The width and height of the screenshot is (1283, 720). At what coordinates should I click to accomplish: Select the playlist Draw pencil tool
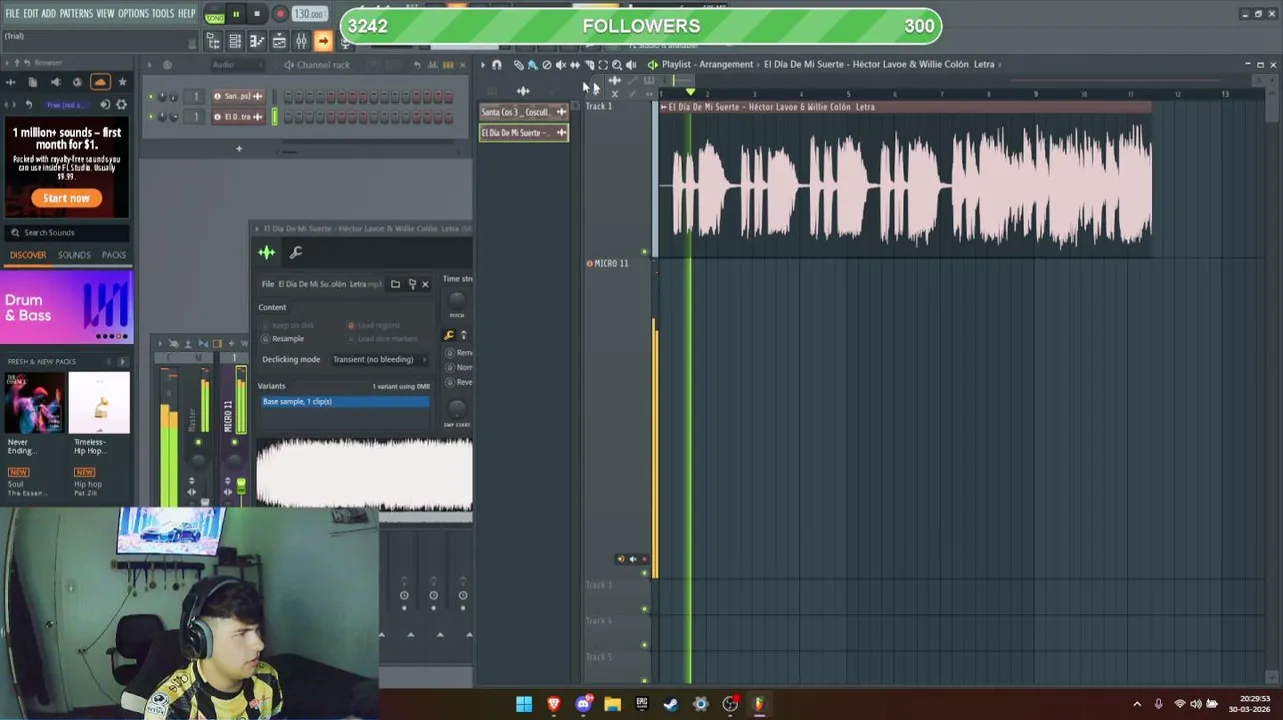pyautogui.click(x=518, y=65)
